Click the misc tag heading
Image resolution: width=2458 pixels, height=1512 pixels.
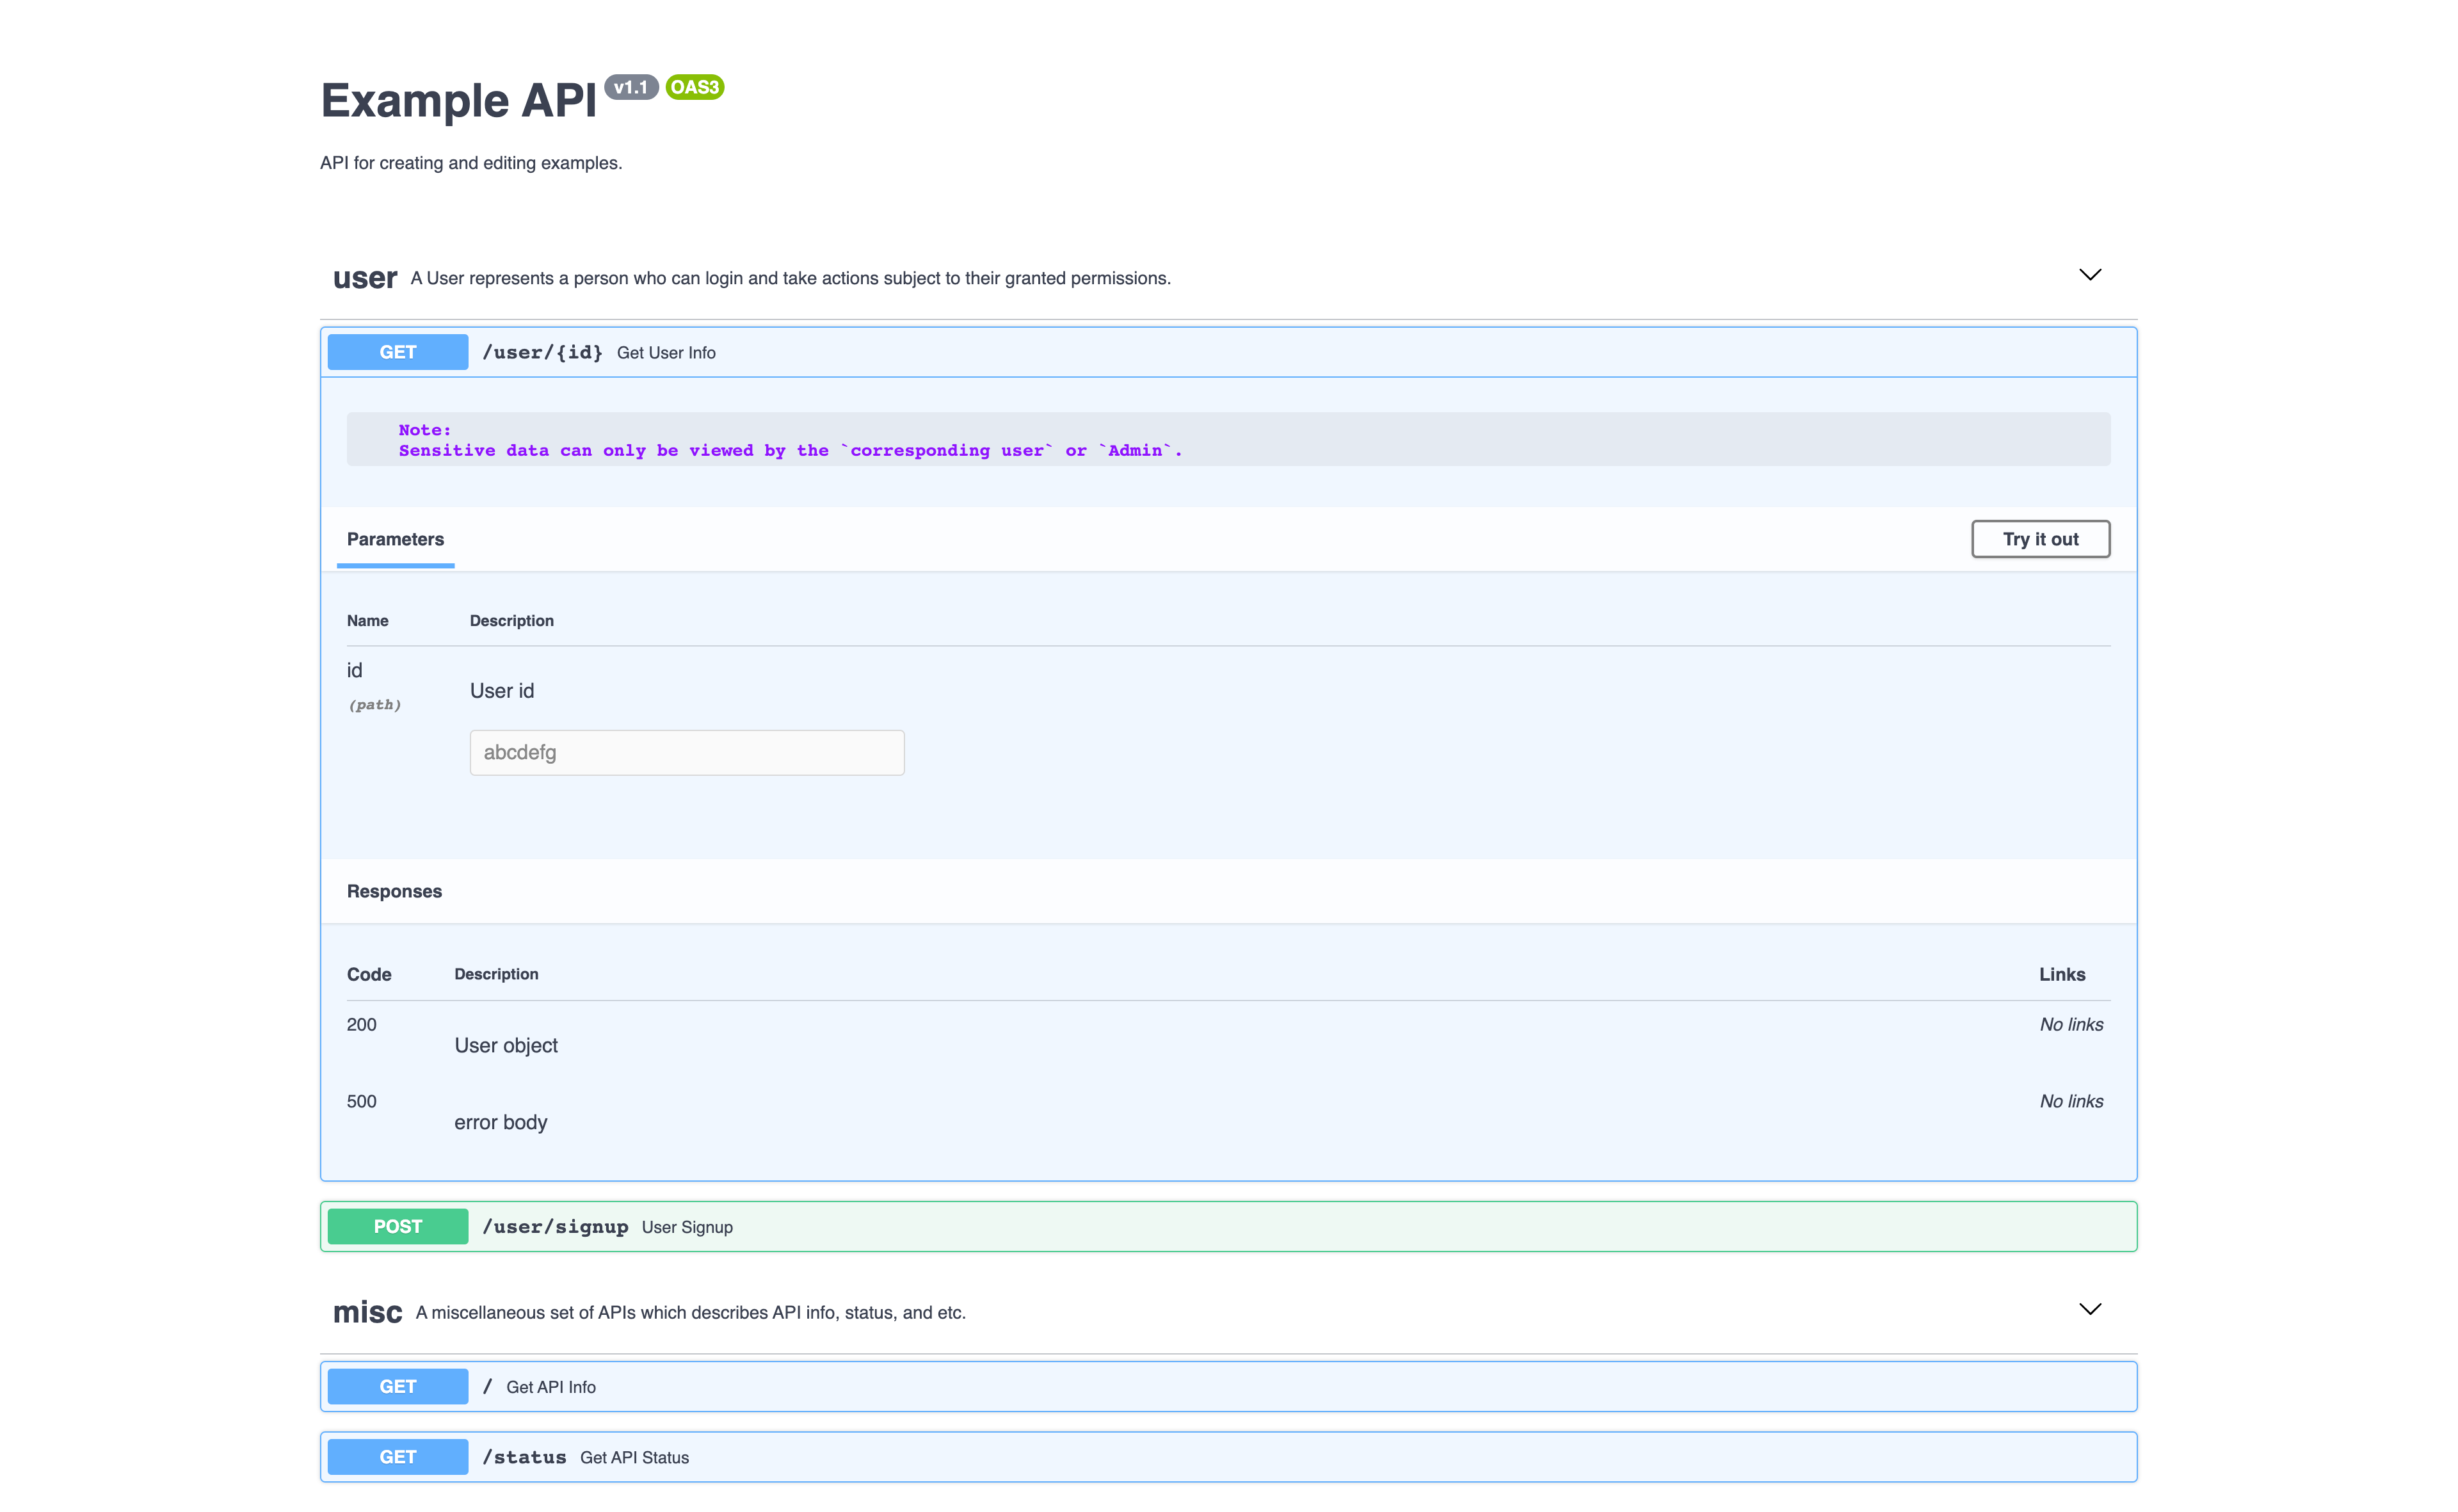[366, 1312]
